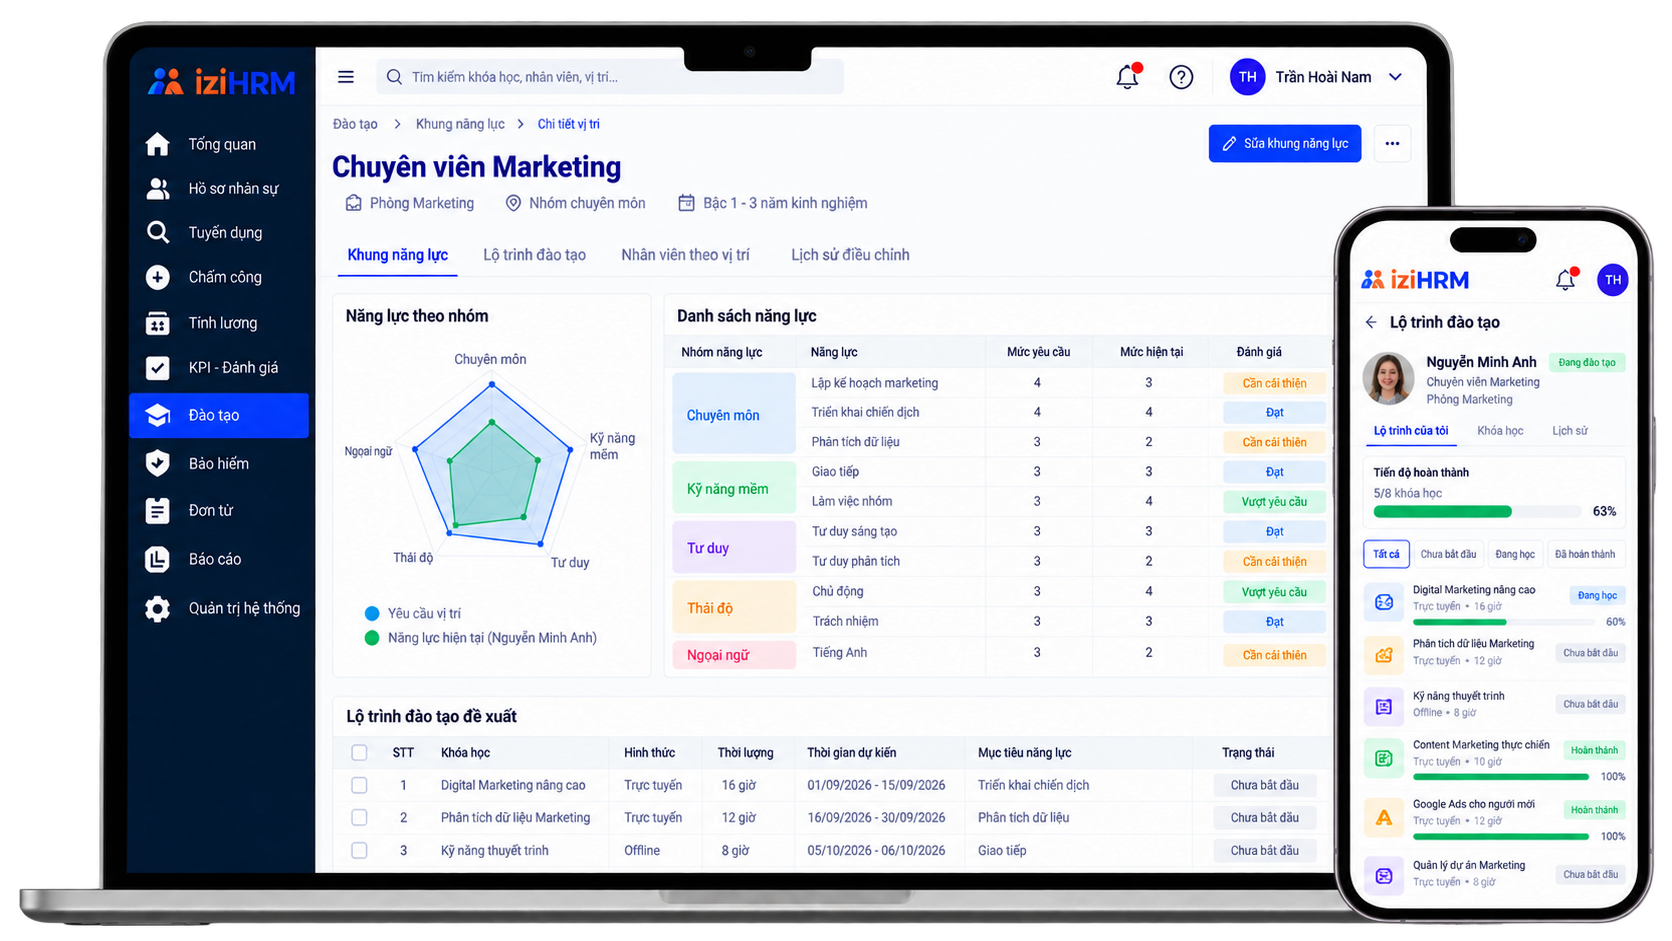Open the Lịch sử điều chỉnh tab
1672x941 pixels.
click(850, 255)
